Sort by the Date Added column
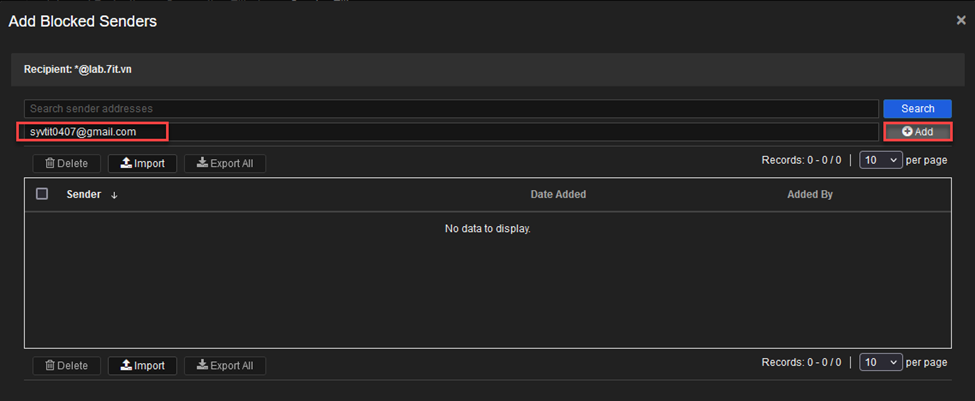Screen dimensions: 975x401 tap(558, 195)
